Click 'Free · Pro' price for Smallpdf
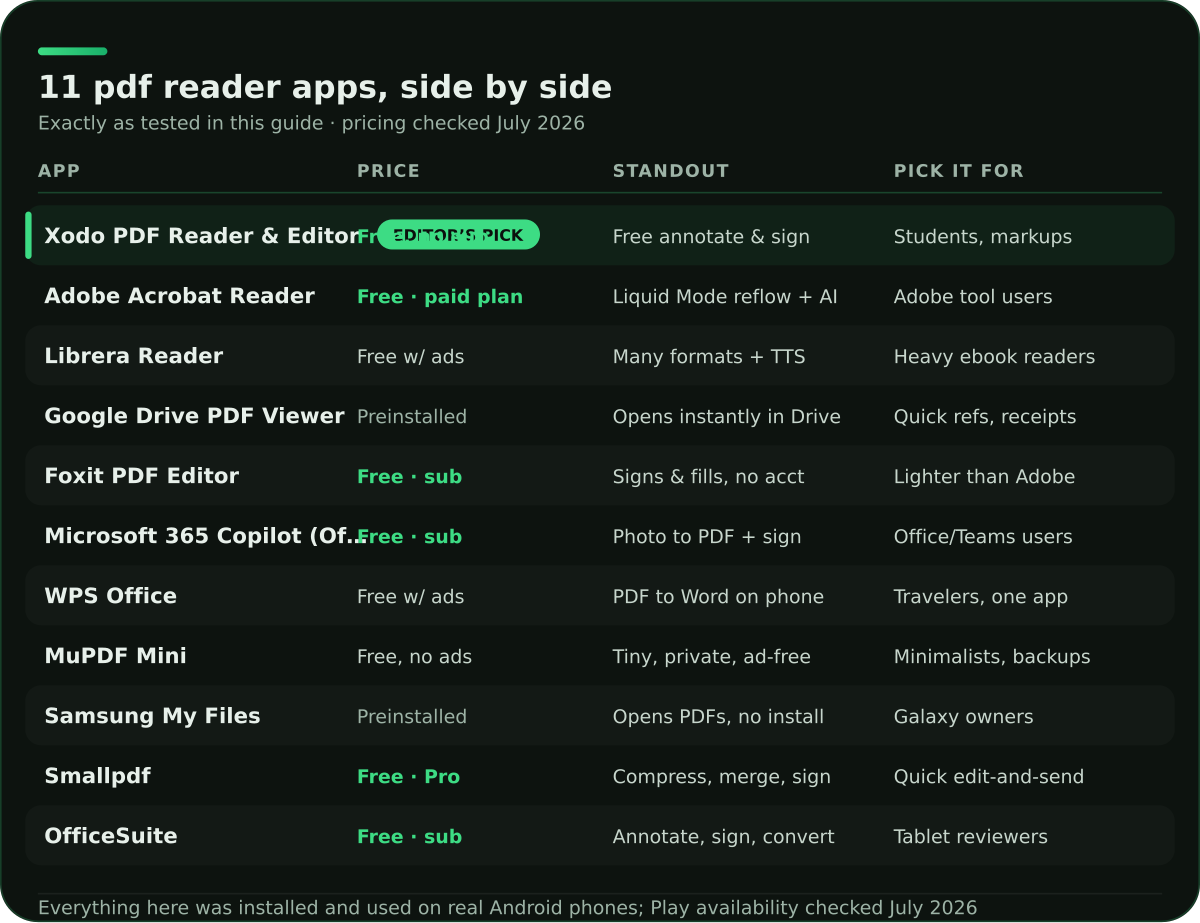The image size is (1200, 923). [x=409, y=777]
